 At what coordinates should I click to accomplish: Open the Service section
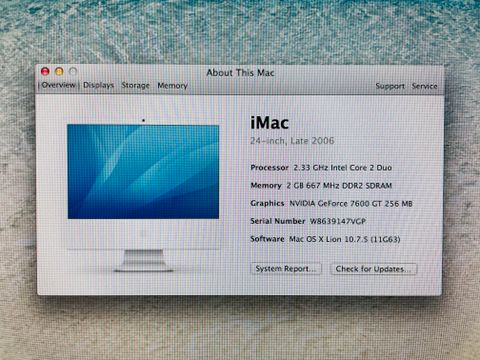[x=424, y=86]
